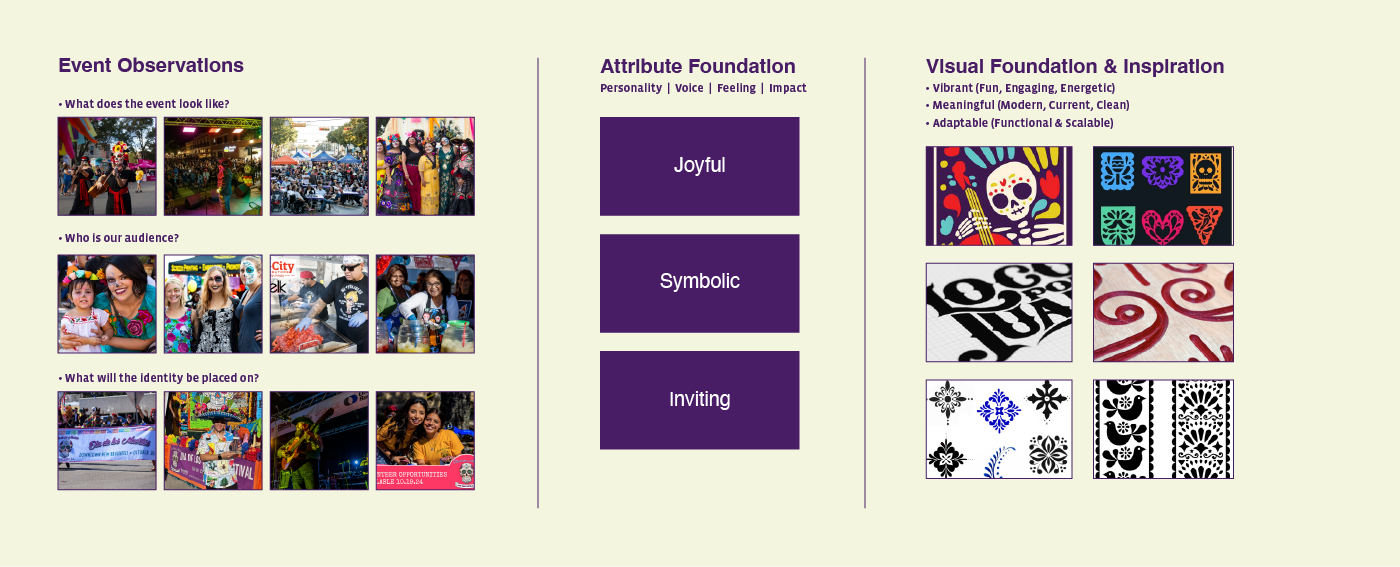This screenshot has height=567, width=1400.
Task: Select the black lettering sketch image
Action: (999, 312)
